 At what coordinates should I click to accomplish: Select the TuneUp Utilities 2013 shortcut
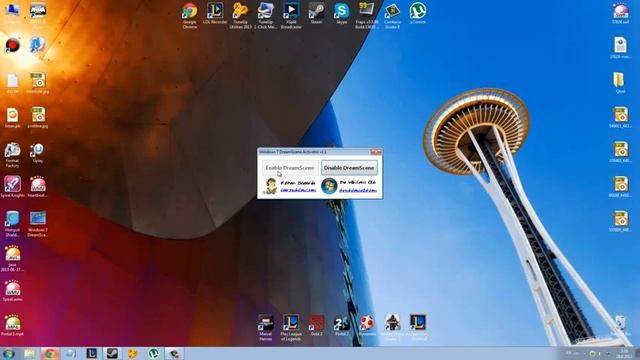pos(240,16)
